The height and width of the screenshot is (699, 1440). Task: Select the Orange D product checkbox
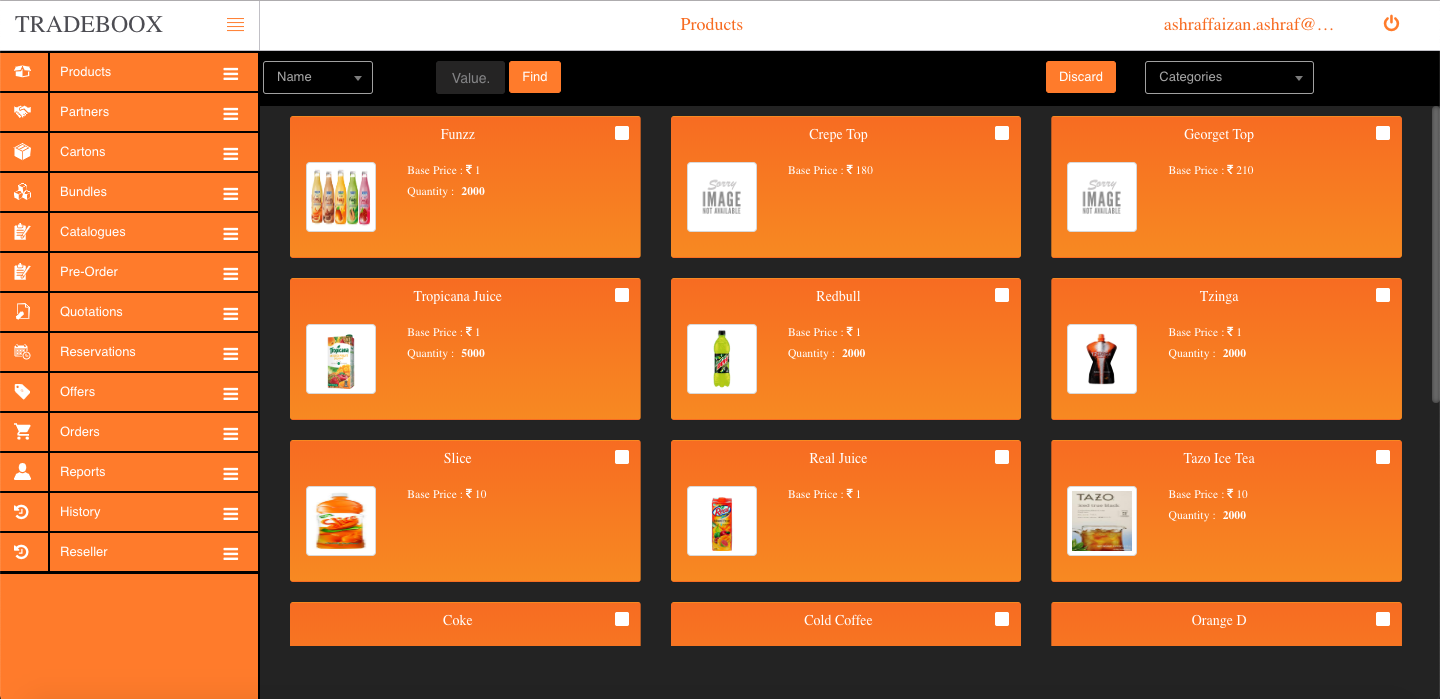(x=1383, y=619)
